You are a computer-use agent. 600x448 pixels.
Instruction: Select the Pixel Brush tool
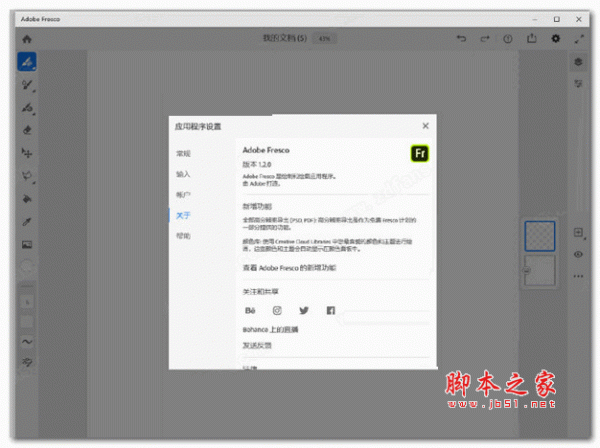point(27,62)
